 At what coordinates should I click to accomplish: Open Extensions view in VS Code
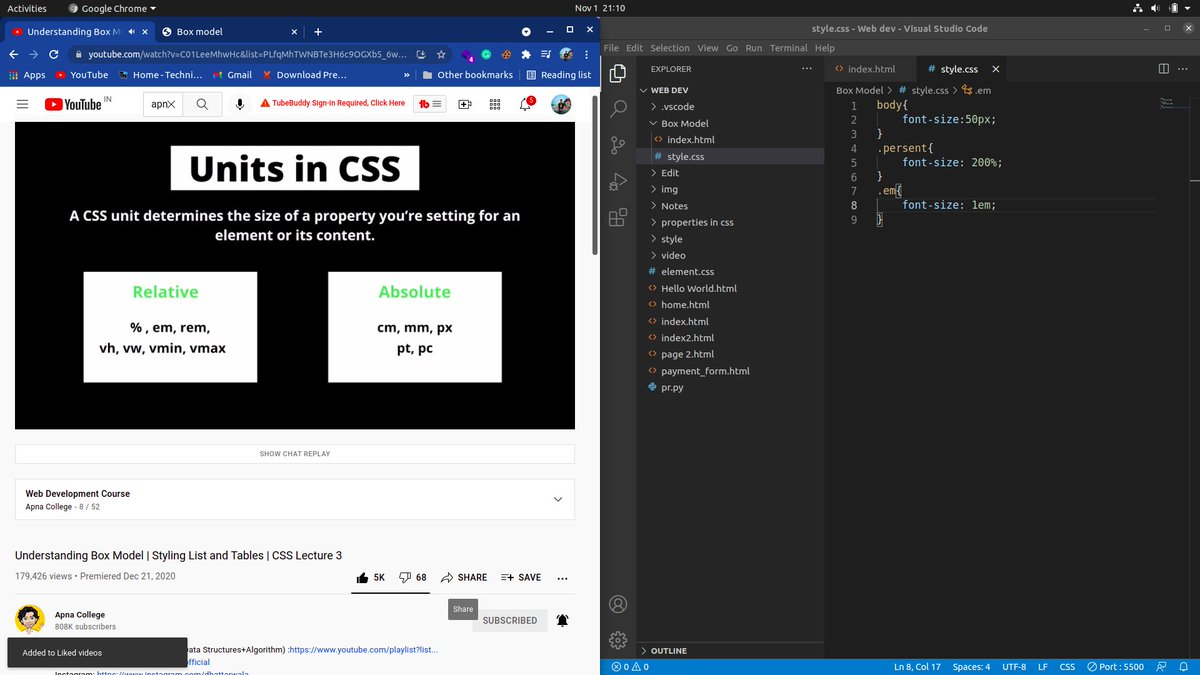click(x=618, y=218)
